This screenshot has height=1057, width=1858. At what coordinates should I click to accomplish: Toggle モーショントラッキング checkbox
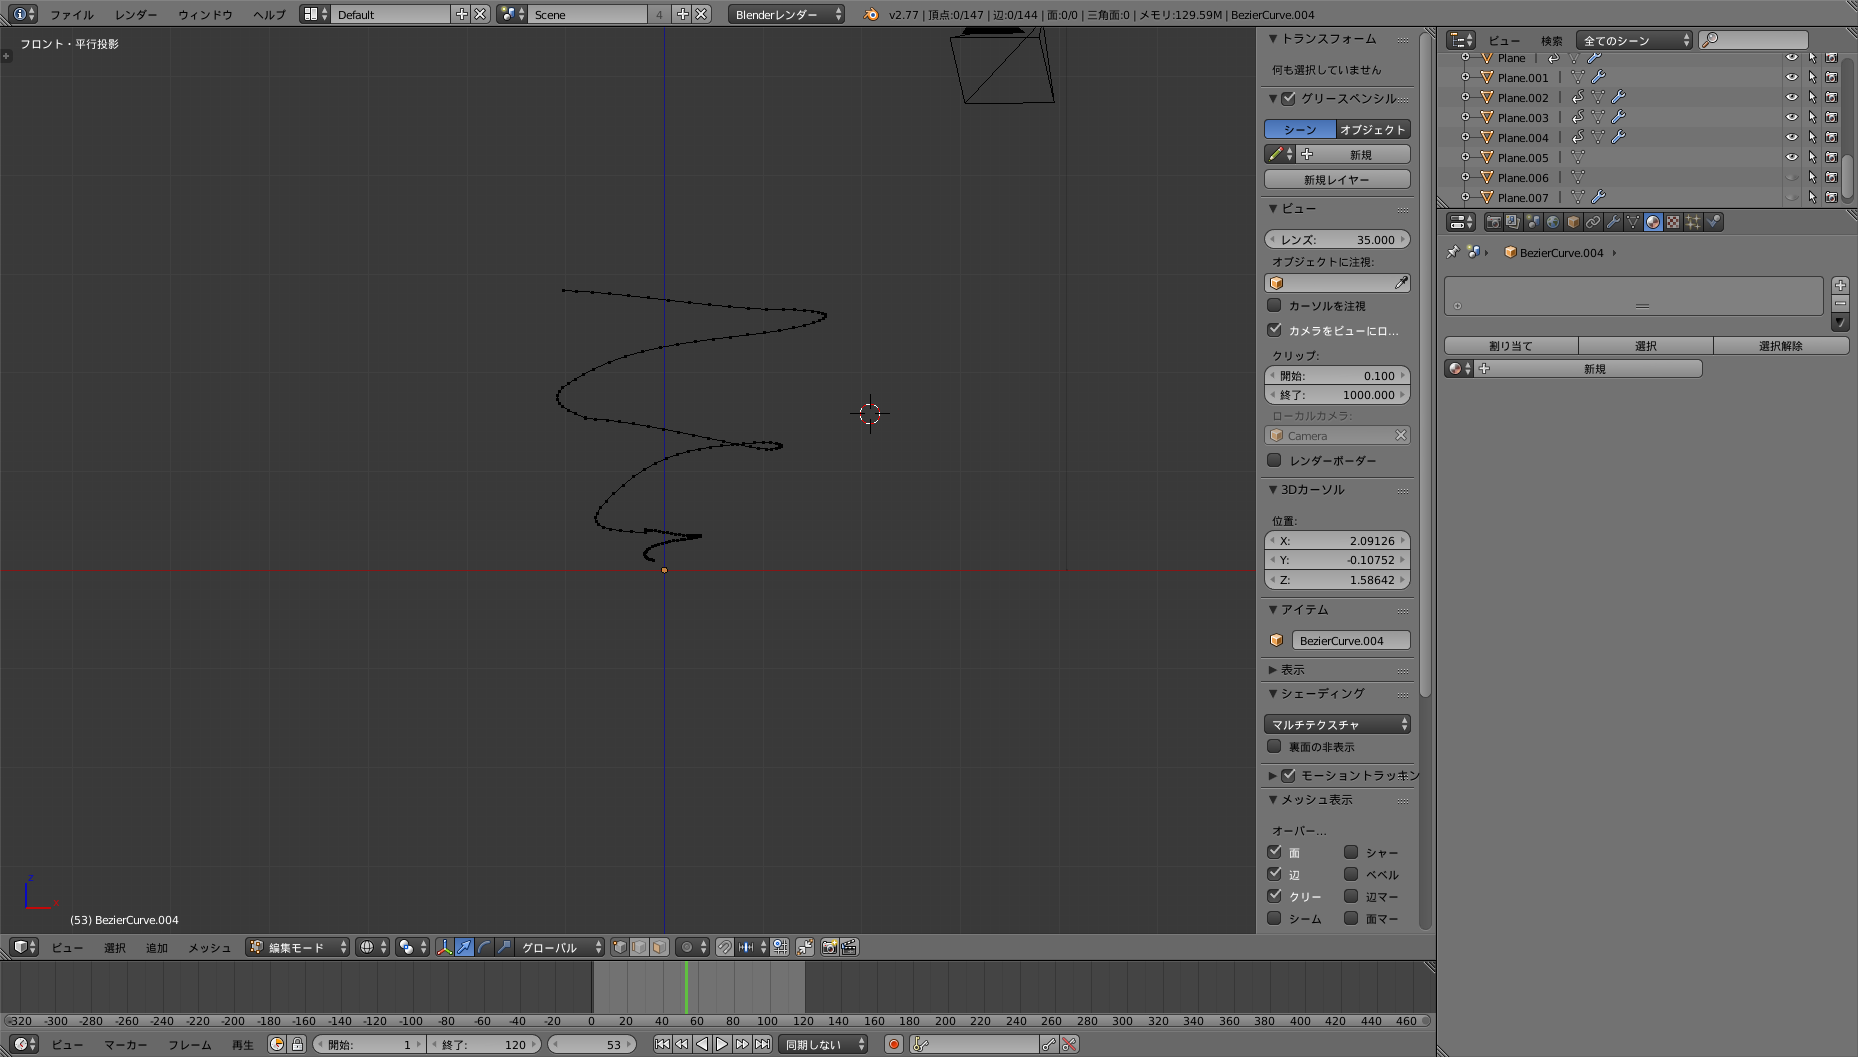[x=1288, y=775]
